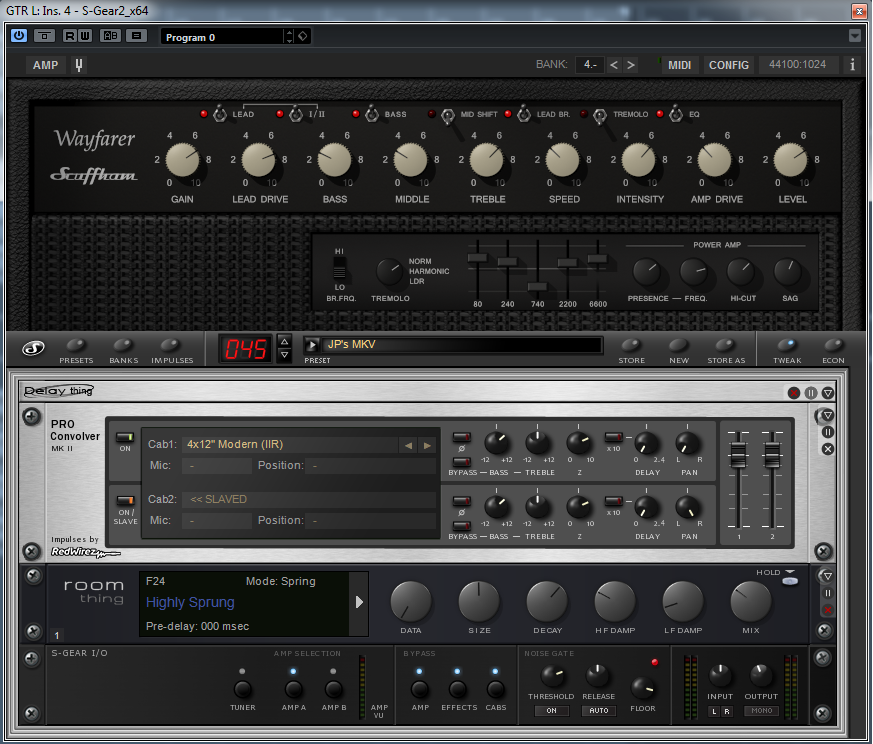This screenshot has height=744, width=873.
Task: Click the STORE AS button
Action: point(725,345)
